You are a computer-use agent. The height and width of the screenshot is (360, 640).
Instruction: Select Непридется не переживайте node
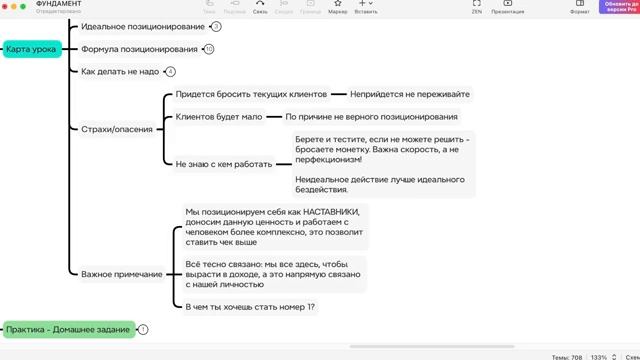(410, 94)
